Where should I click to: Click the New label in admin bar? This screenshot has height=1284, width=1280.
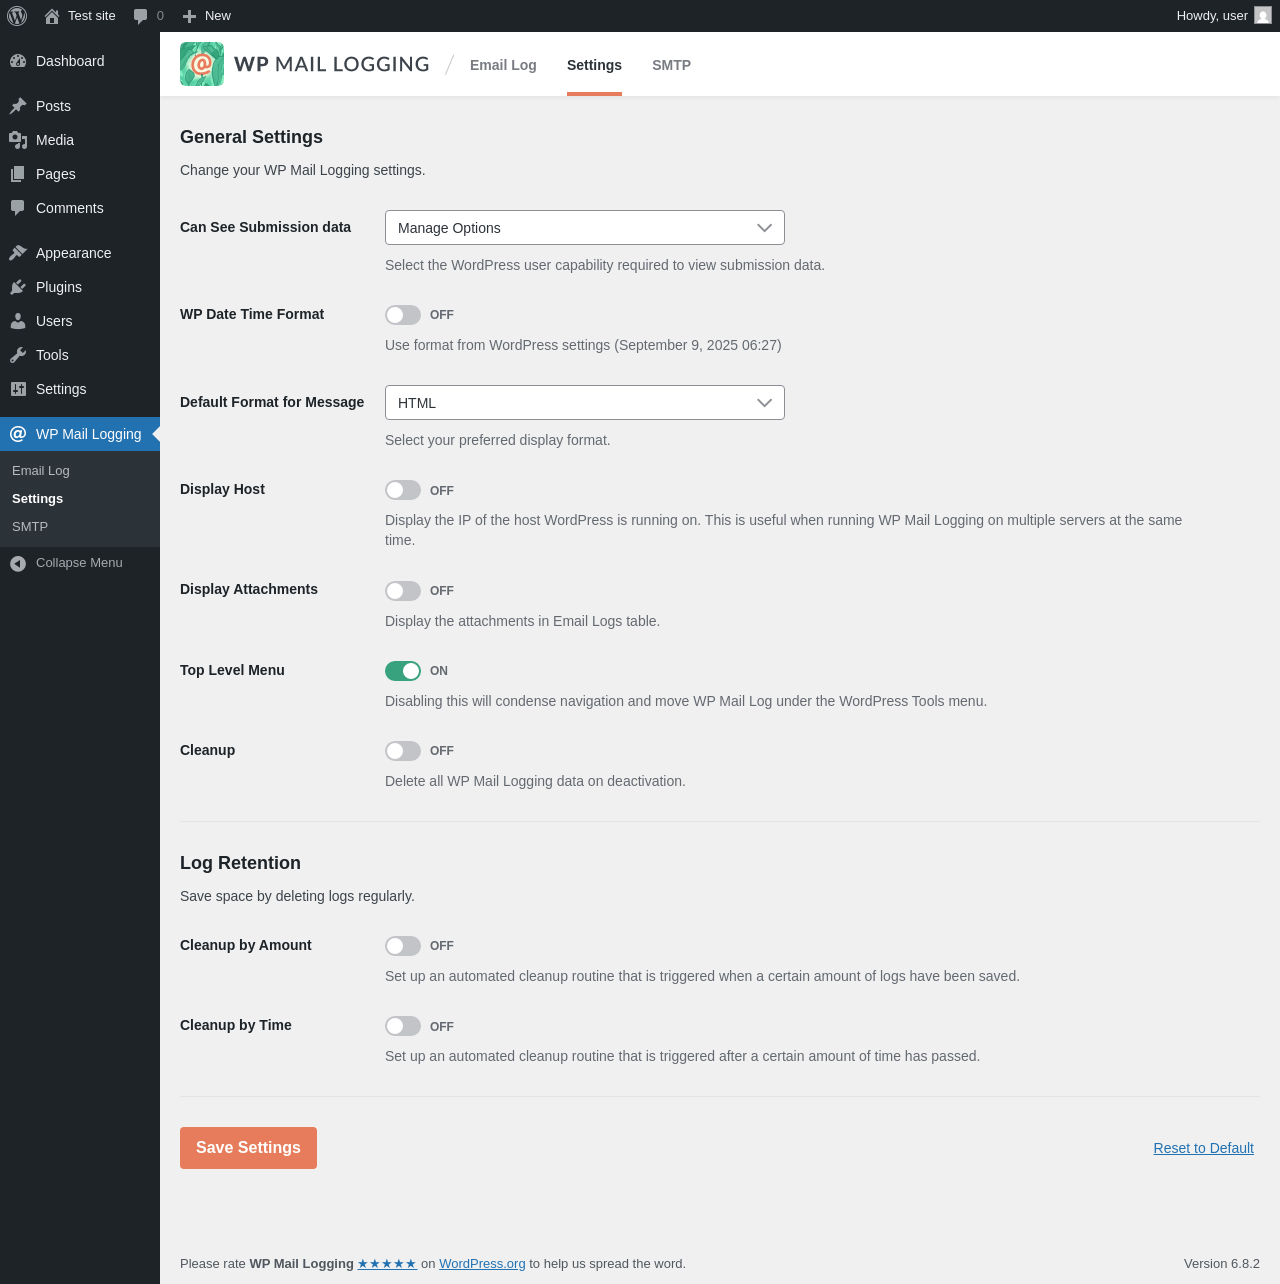pyautogui.click(x=218, y=16)
